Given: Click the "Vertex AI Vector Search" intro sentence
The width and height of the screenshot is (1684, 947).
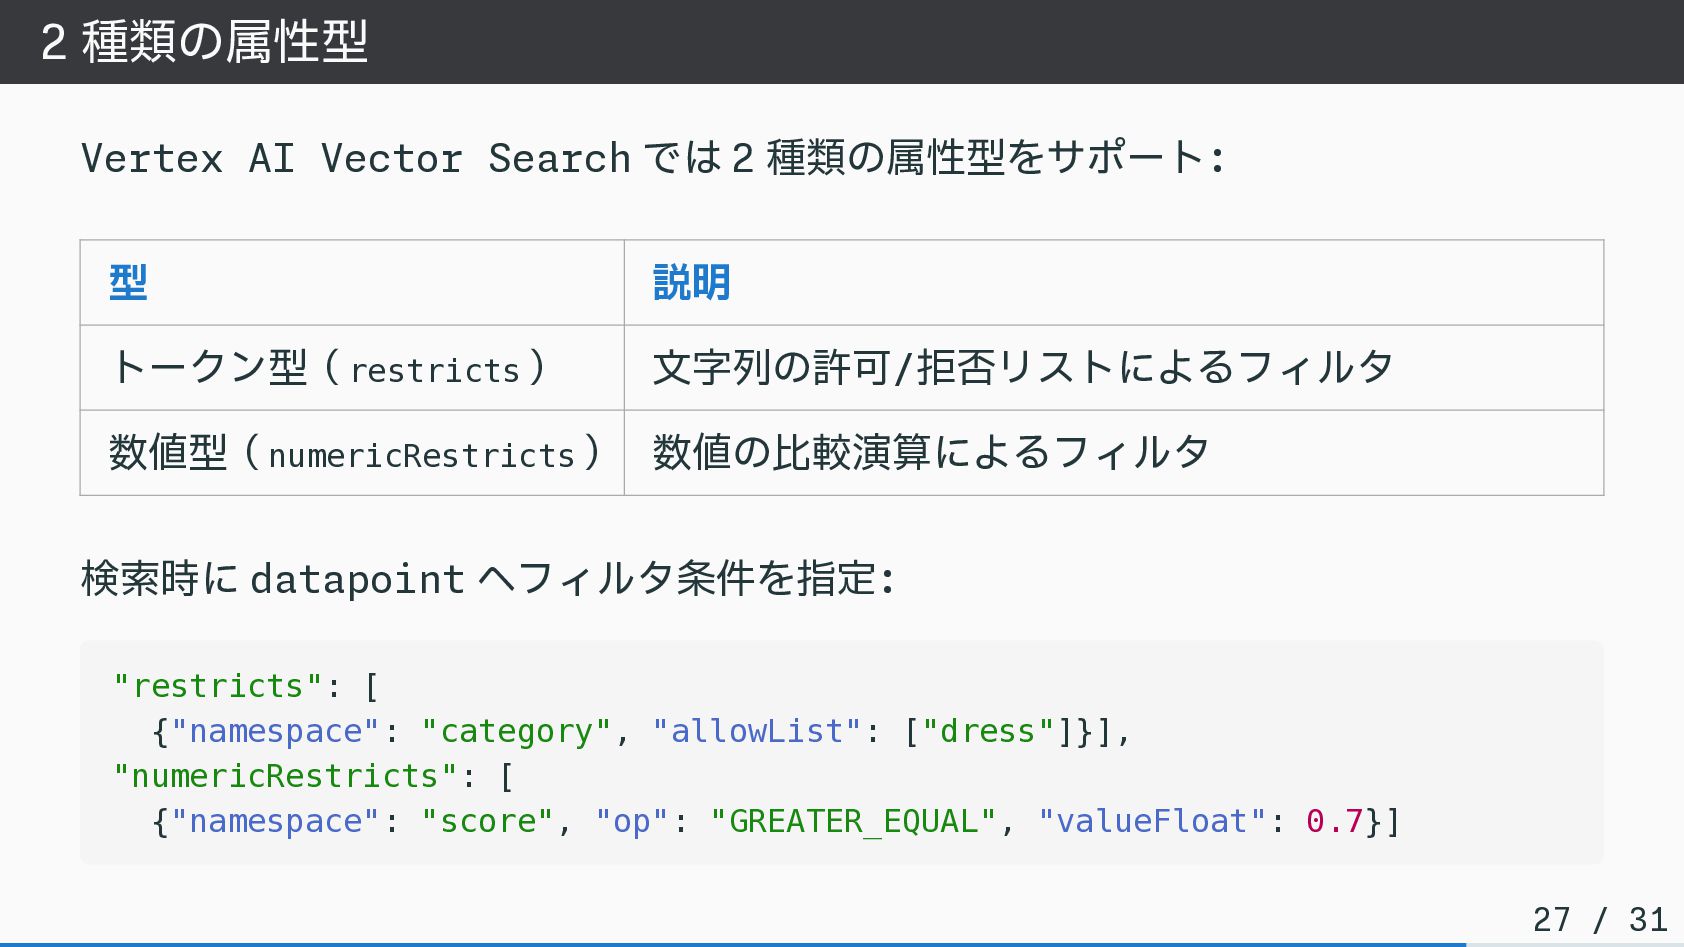Looking at the screenshot, I should [x=652, y=158].
